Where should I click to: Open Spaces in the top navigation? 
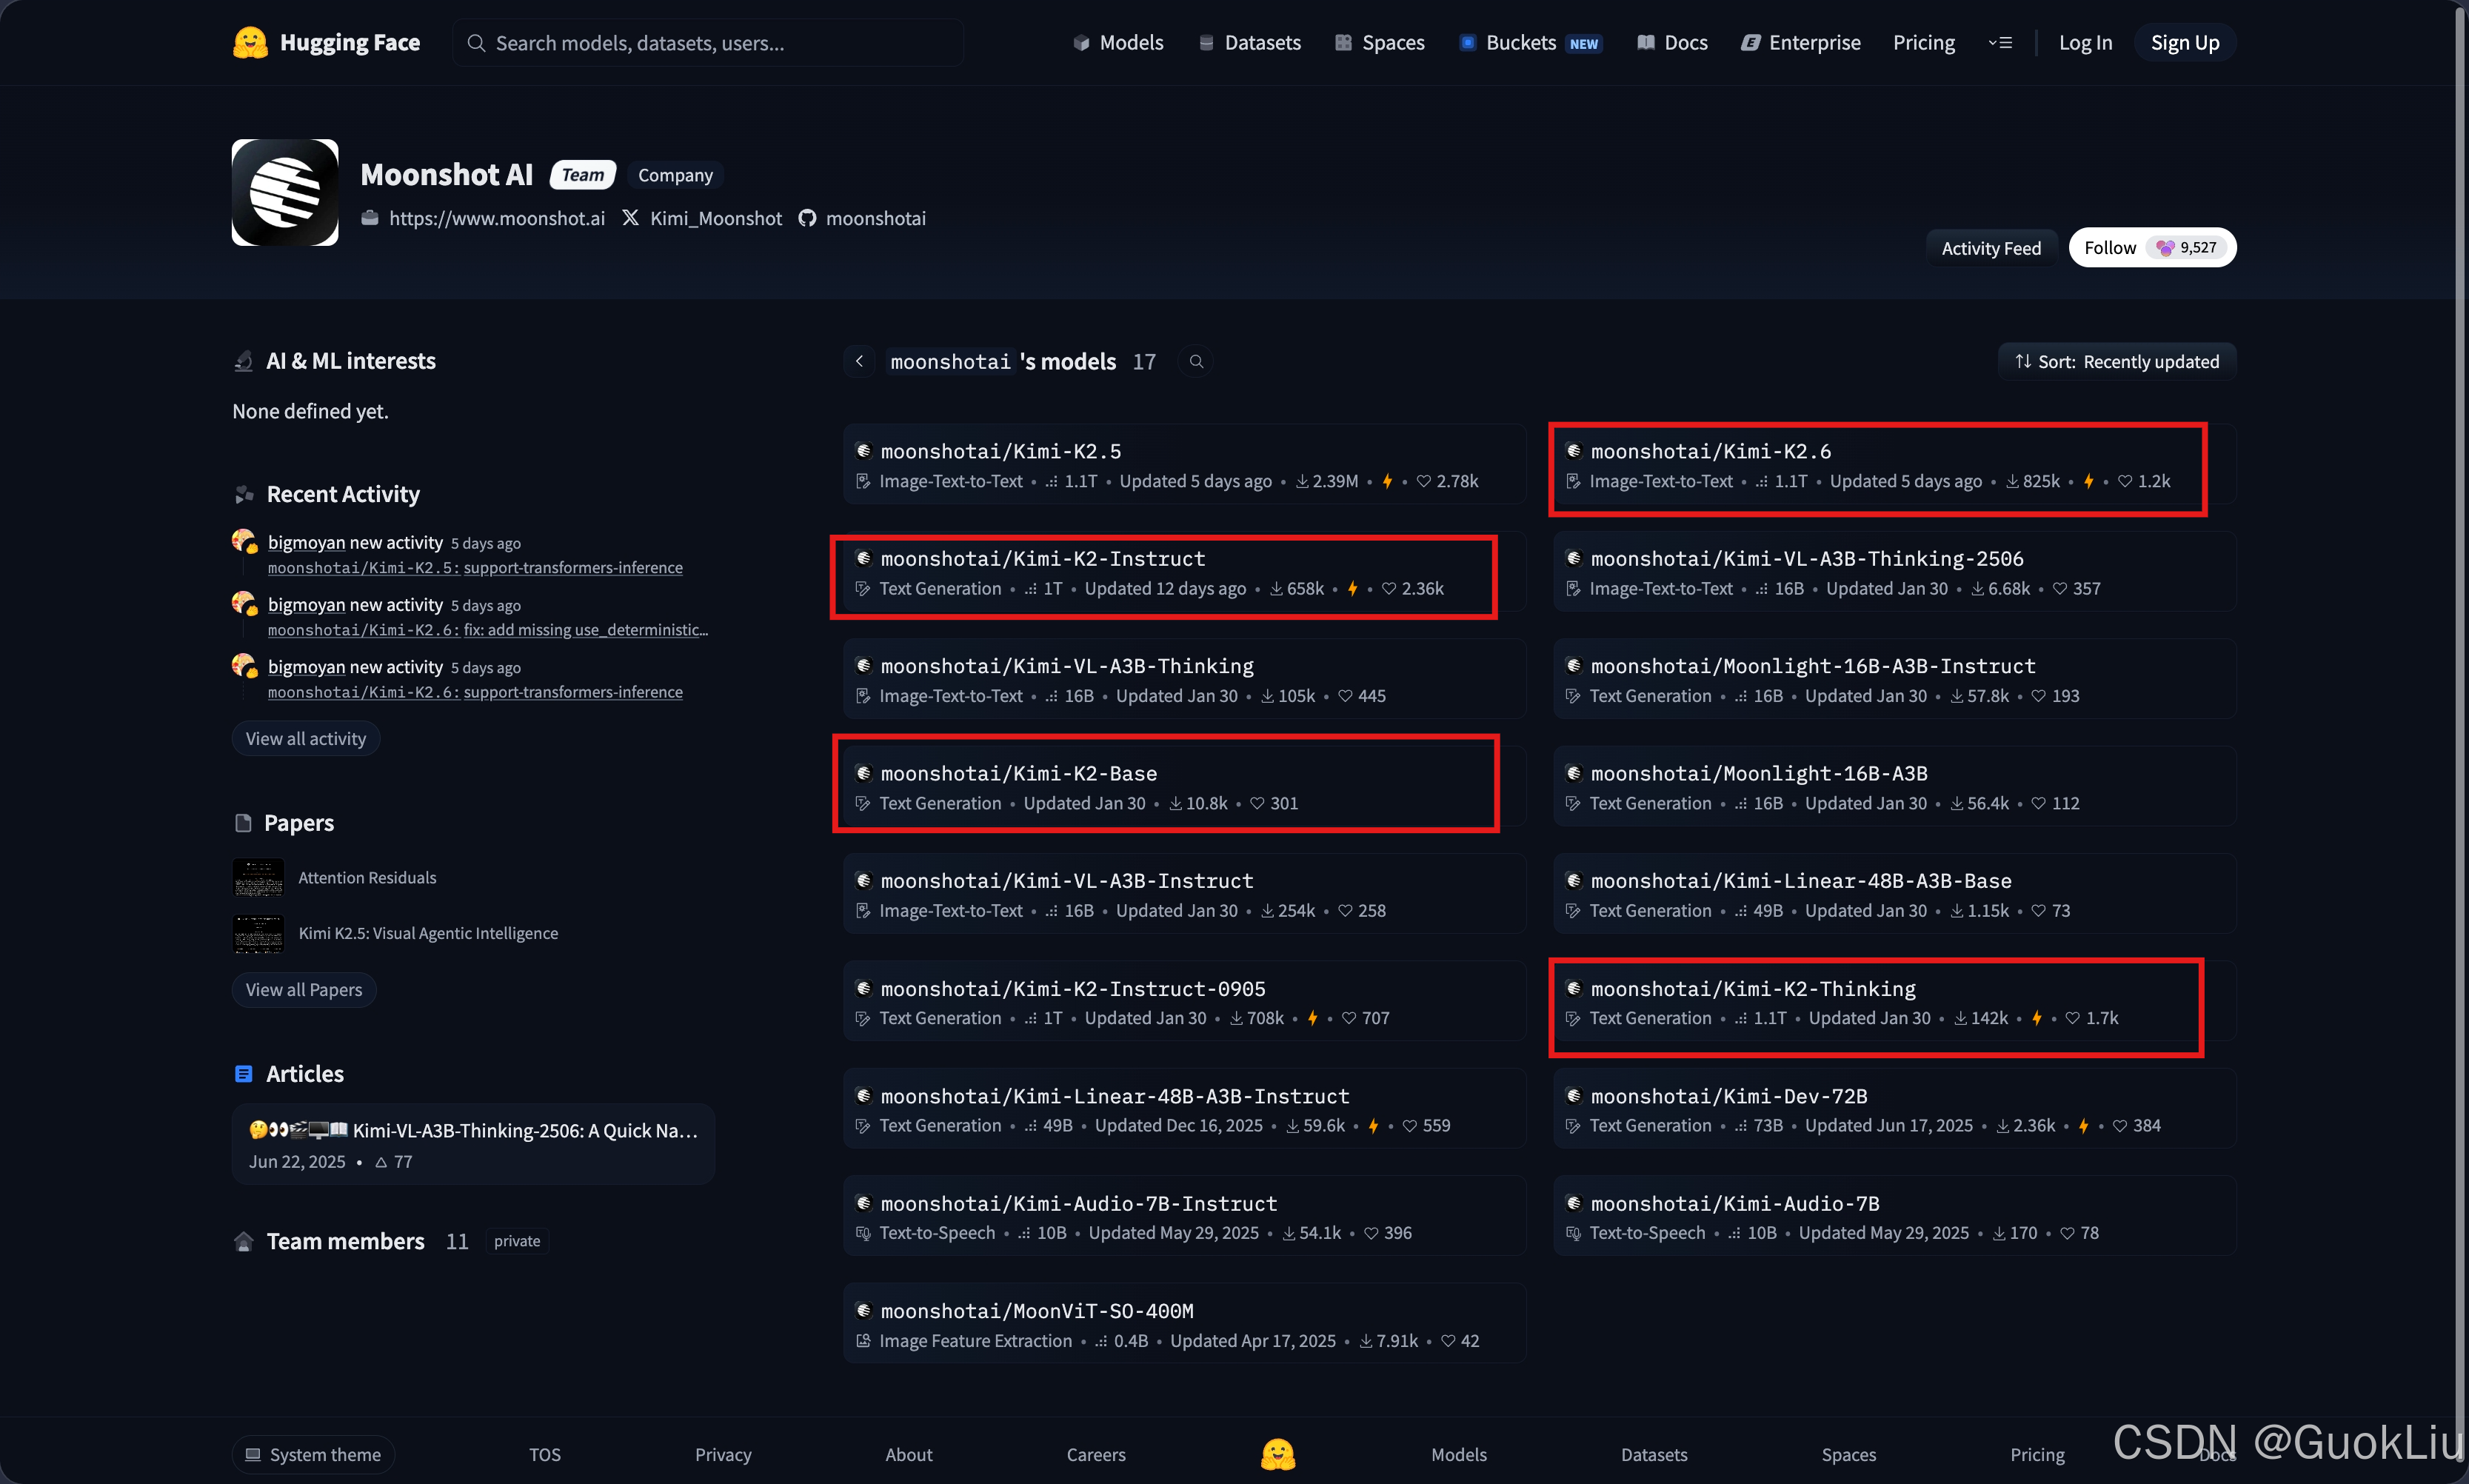(x=1380, y=42)
